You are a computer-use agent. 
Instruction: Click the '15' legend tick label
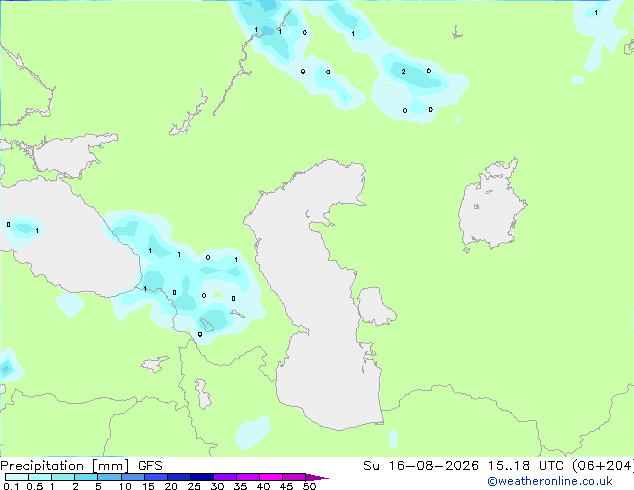pyautogui.click(x=148, y=486)
